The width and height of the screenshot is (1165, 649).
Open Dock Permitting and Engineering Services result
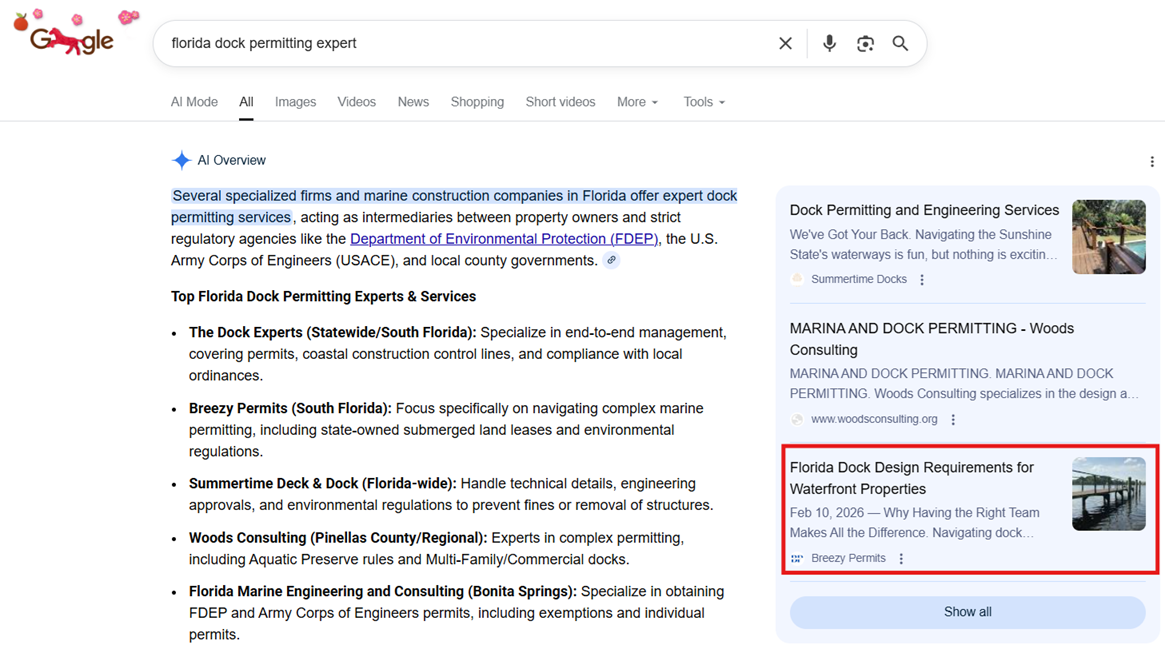point(924,210)
